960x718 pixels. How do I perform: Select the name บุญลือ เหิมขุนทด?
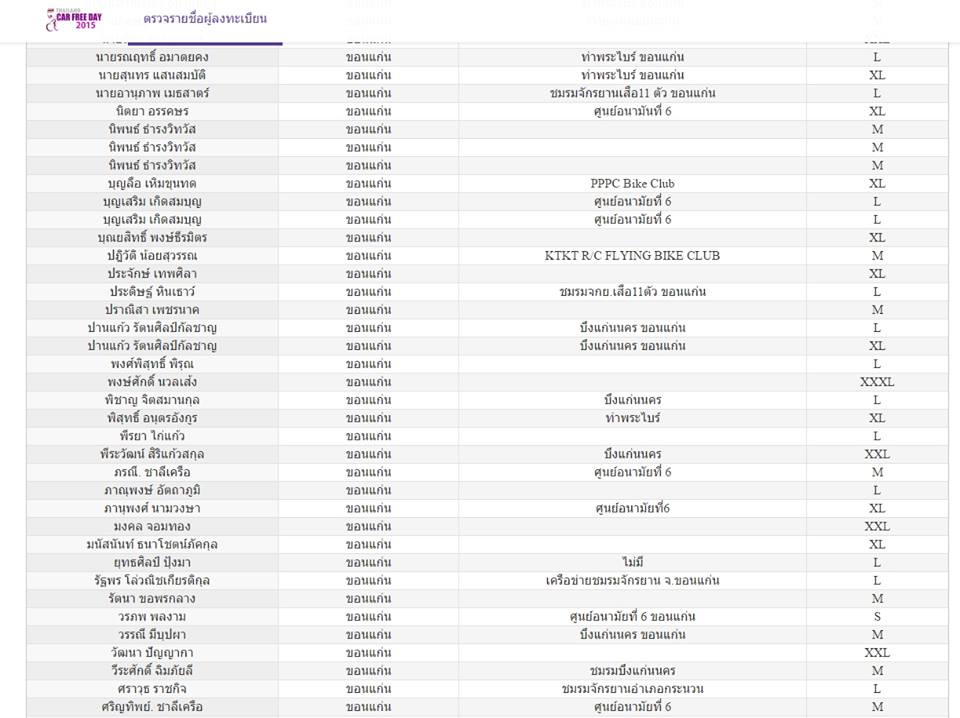click(x=152, y=184)
